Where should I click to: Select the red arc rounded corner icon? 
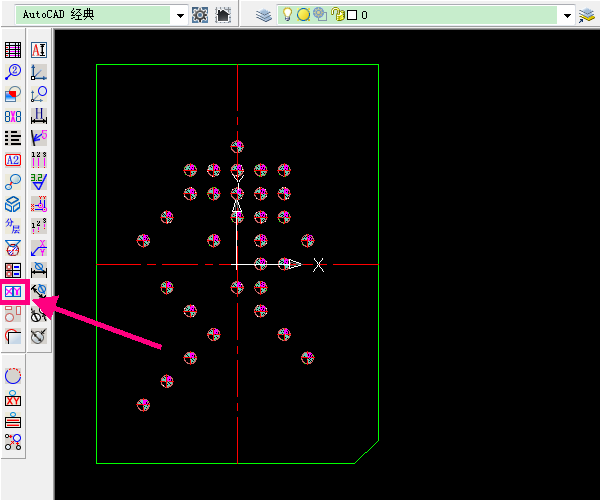pos(13,336)
